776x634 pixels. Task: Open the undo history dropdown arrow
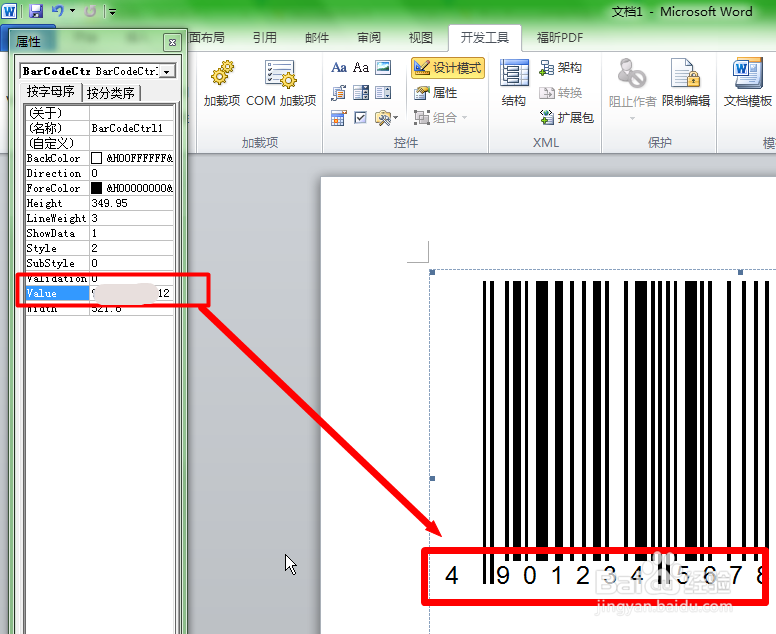[72, 10]
